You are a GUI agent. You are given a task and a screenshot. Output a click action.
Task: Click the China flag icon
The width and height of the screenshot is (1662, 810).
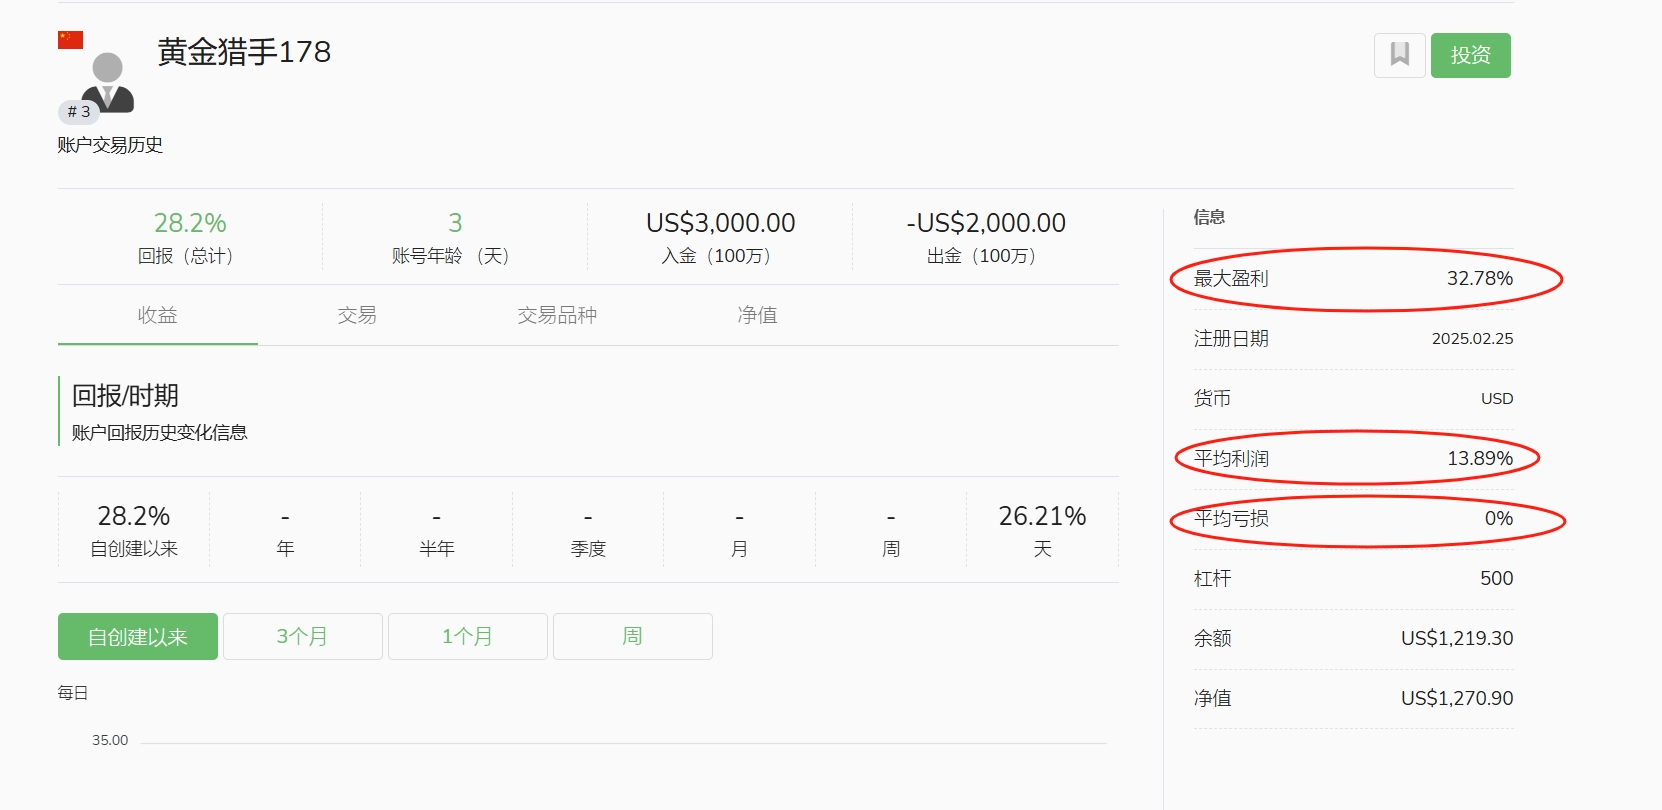coord(70,40)
